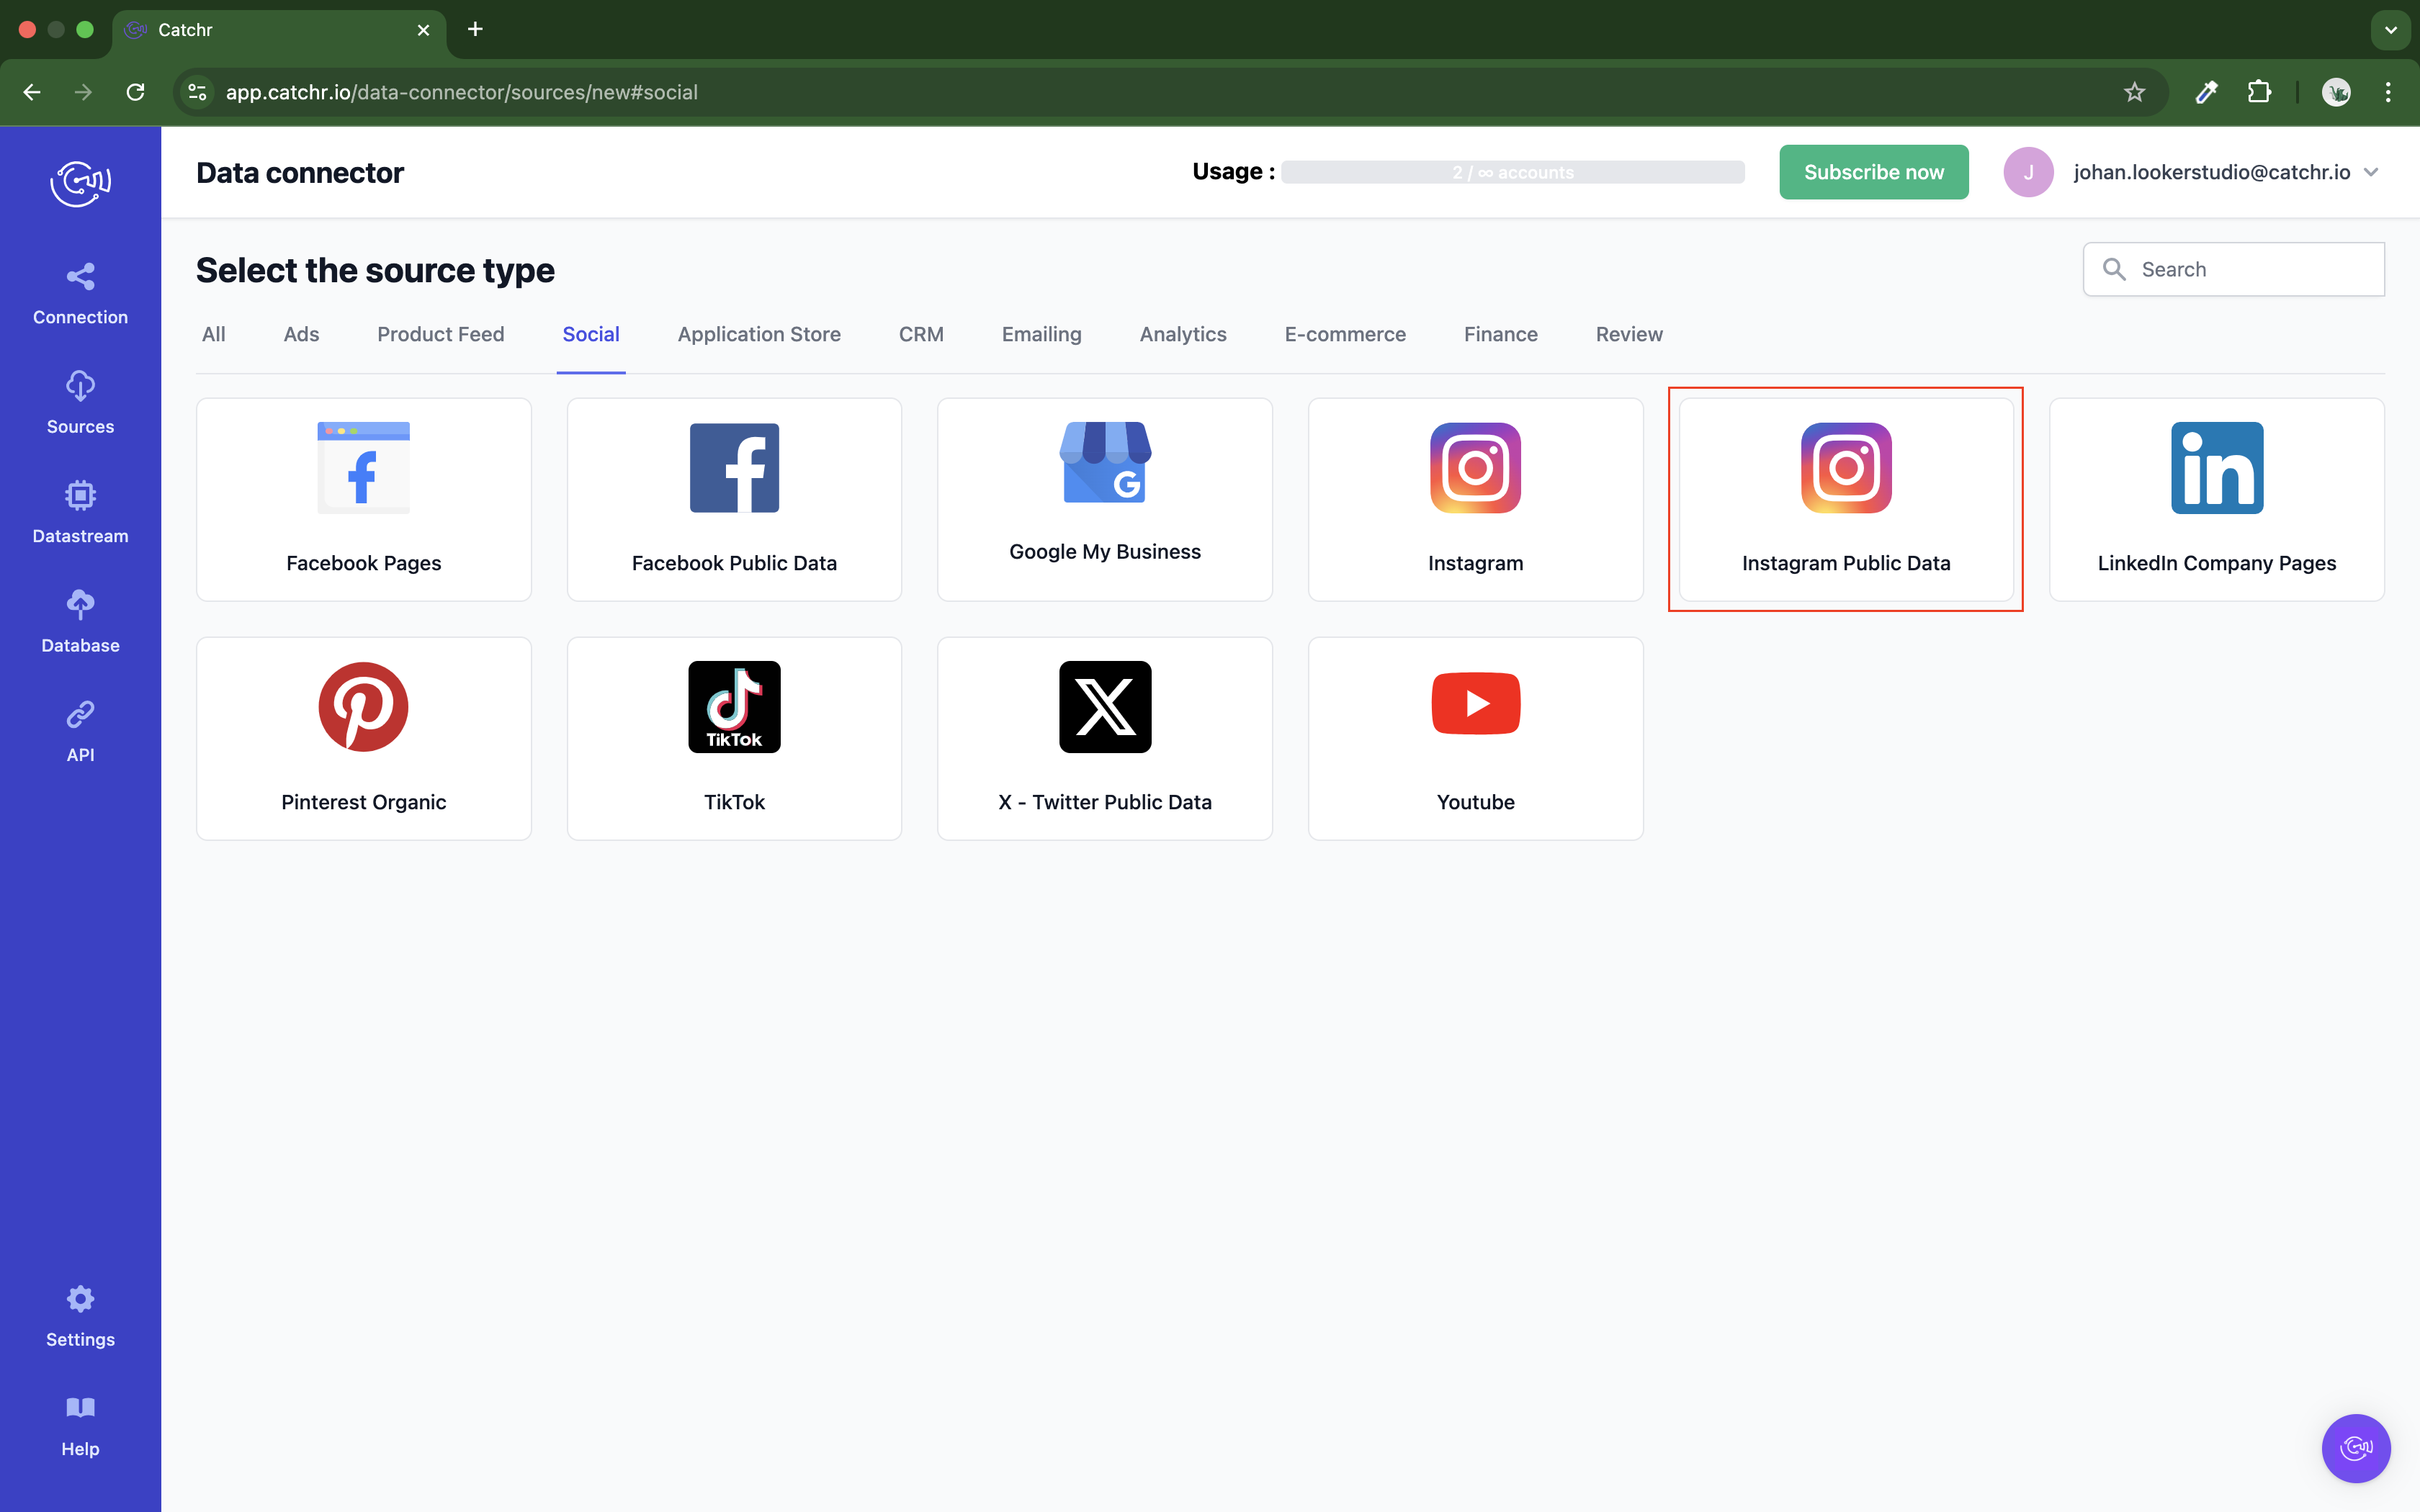Open Chrome three-dot menu

pos(2388,92)
